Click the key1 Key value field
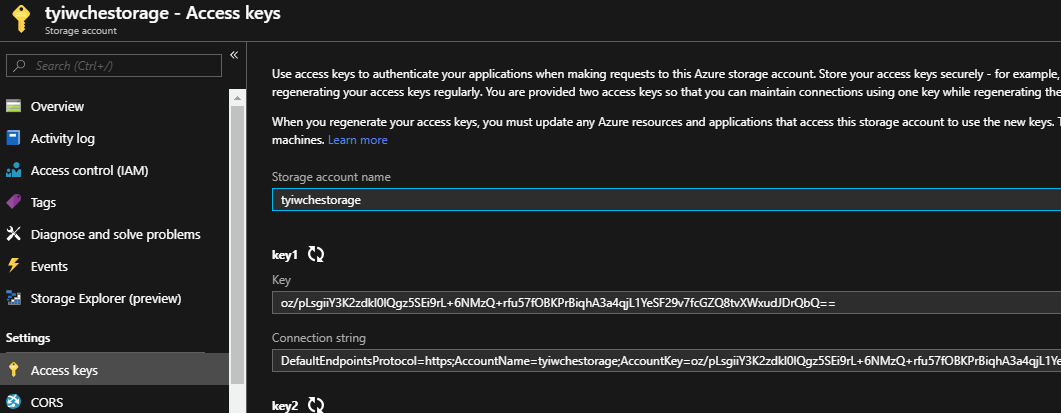 [667, 303]
